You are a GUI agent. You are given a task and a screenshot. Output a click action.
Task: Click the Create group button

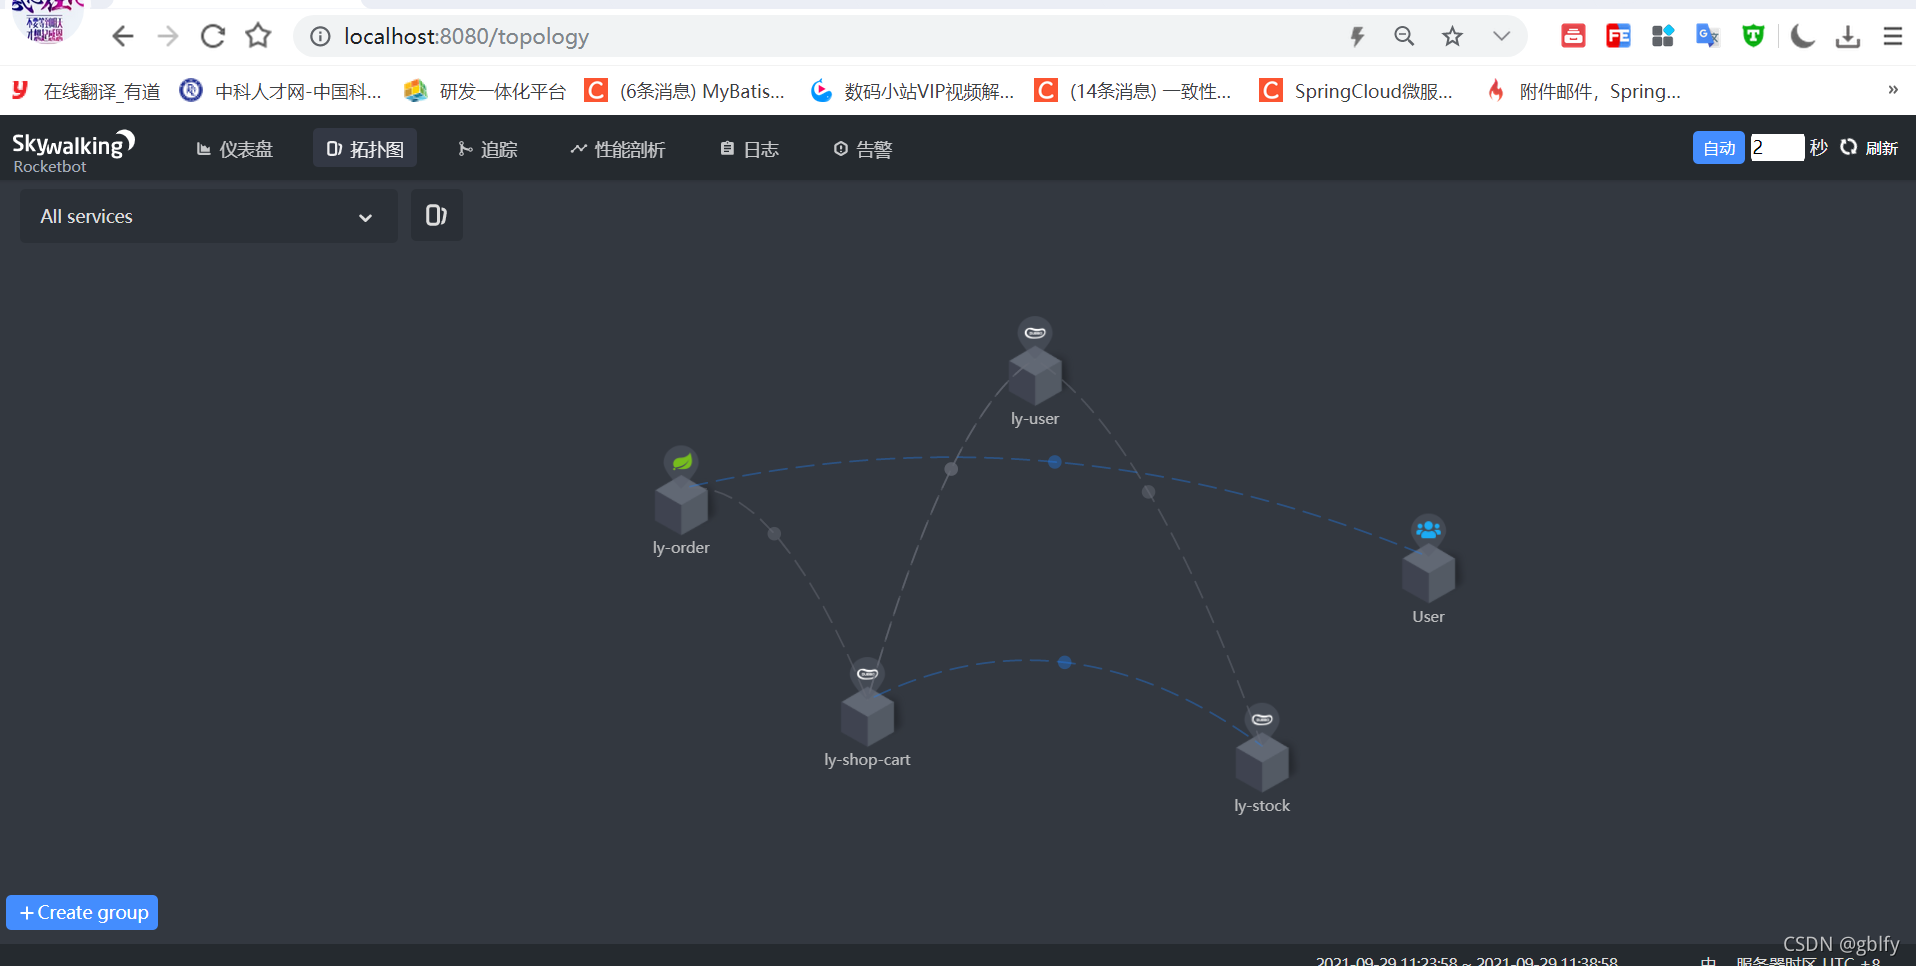click(x=82, y=912)
